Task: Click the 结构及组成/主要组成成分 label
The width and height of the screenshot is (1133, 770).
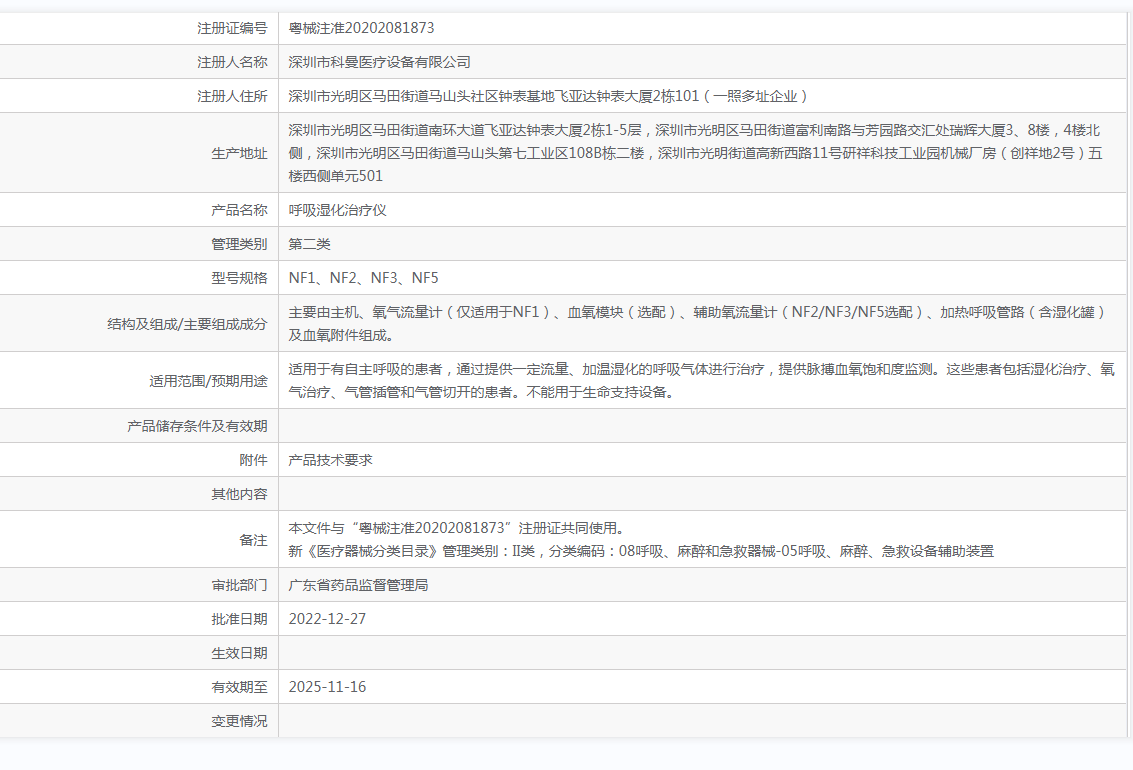Action: [x=187, y=324]
